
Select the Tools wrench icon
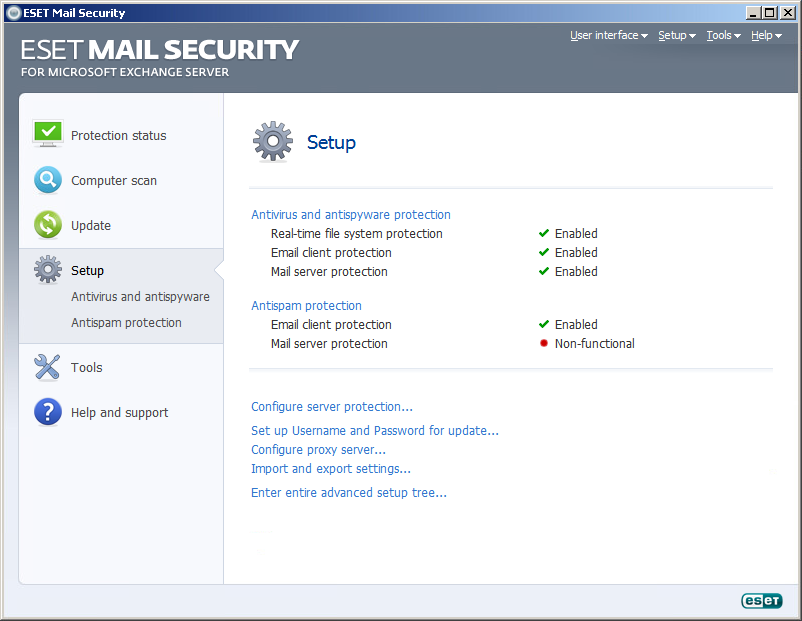[47, 367]
